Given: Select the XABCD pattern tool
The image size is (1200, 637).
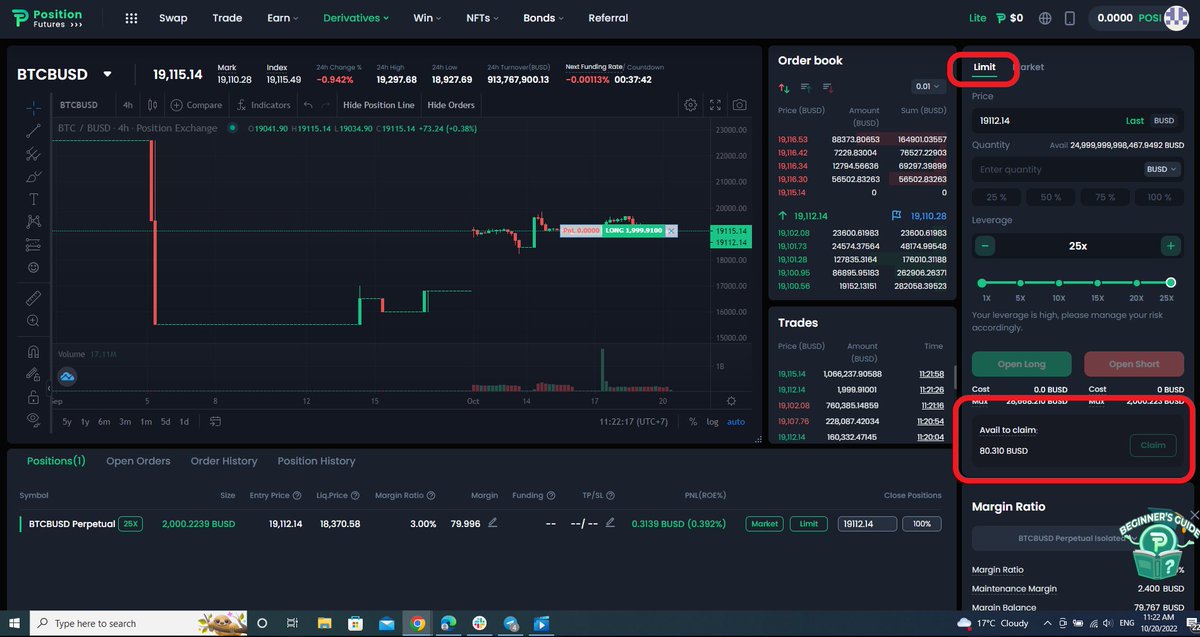Looking at the screenshot, I should [34, 221].
